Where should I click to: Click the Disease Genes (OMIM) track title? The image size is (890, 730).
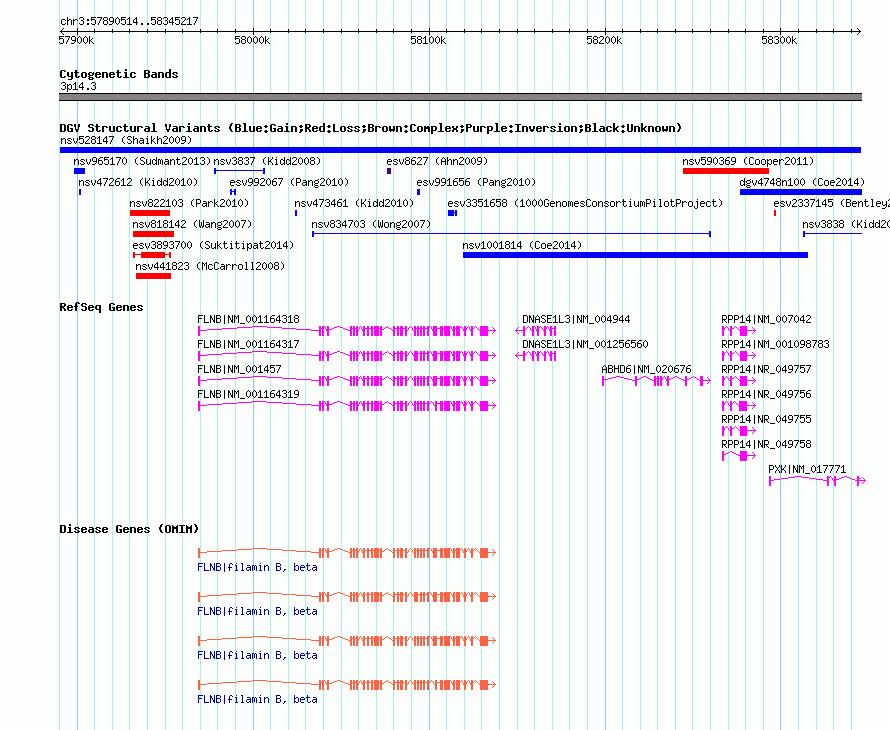coord(129,529)
